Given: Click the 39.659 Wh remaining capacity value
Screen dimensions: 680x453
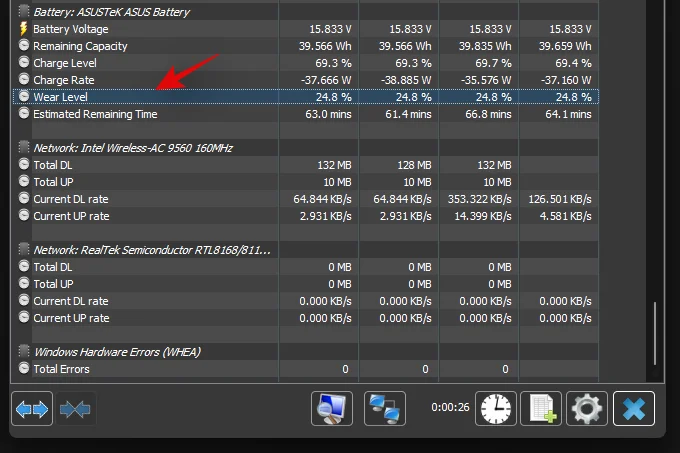Looking at the screenshot, I should [x=565, y=46].
